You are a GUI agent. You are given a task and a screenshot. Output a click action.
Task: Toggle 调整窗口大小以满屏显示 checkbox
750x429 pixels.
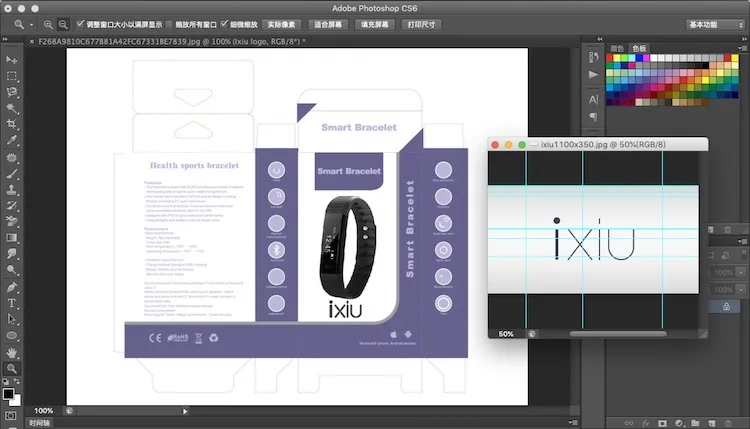81,23
